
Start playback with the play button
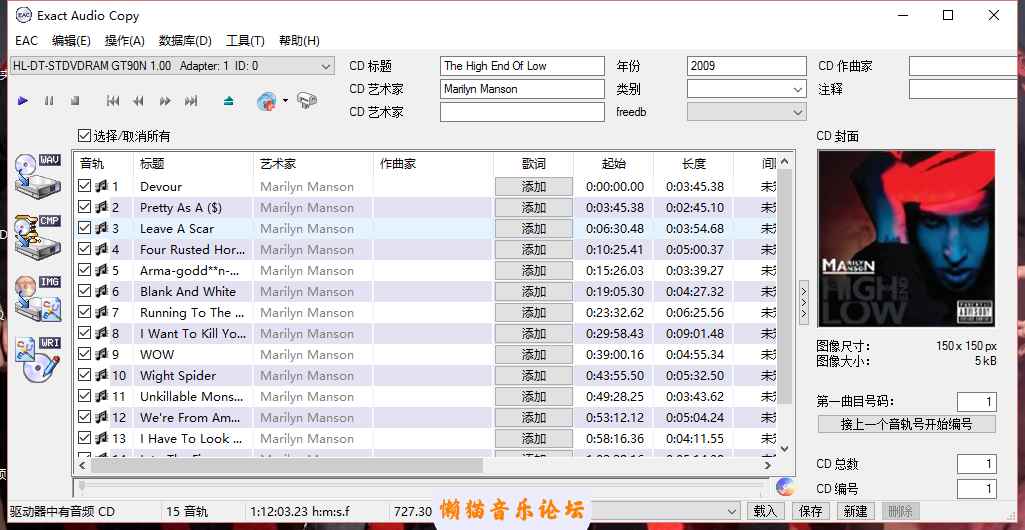23,101
